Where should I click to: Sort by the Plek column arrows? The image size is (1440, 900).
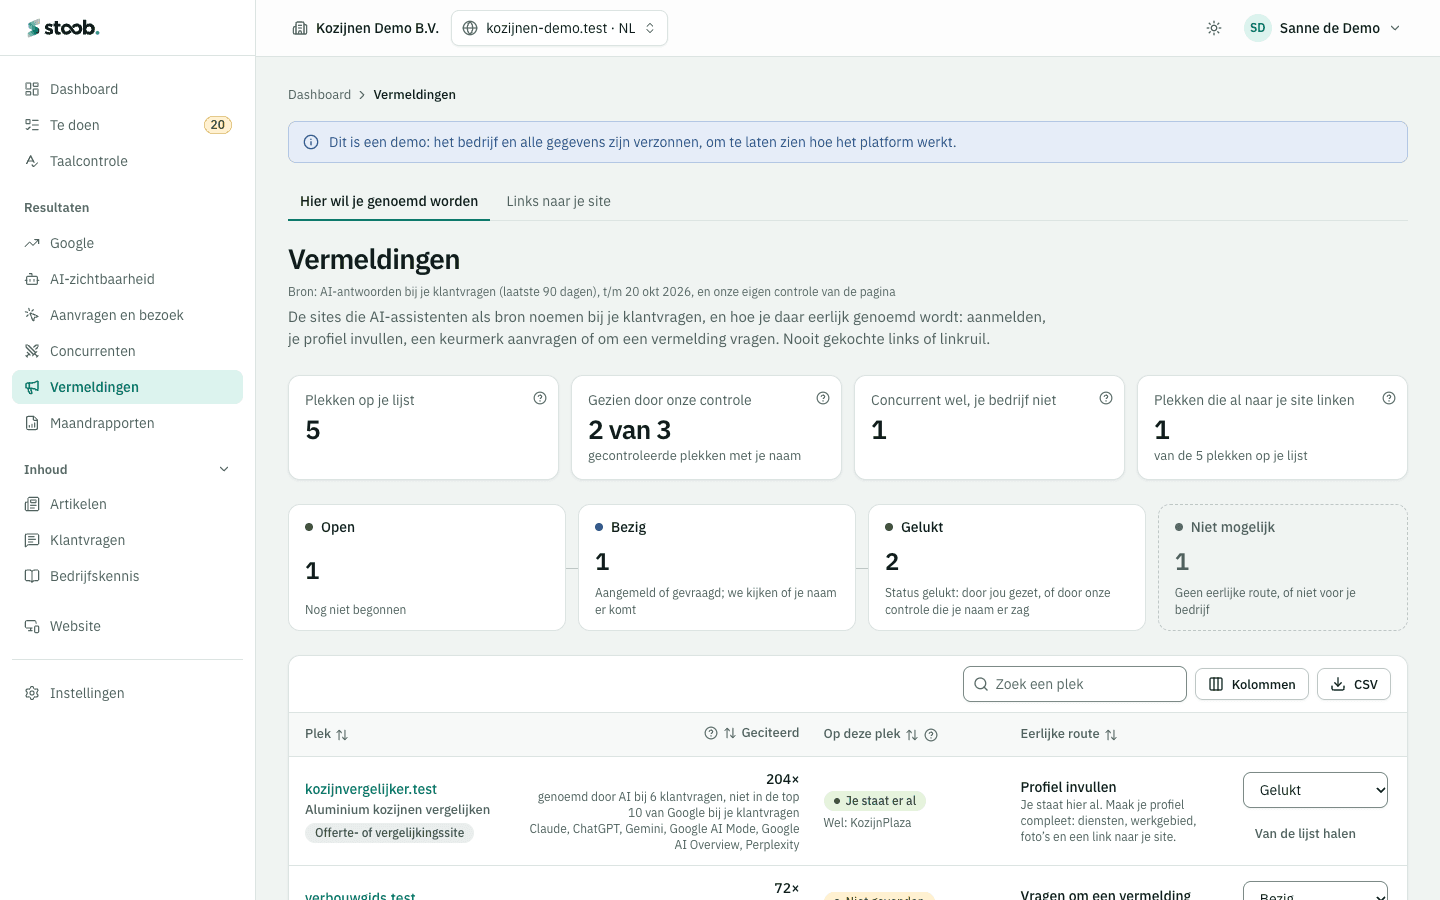pos(342,734)
